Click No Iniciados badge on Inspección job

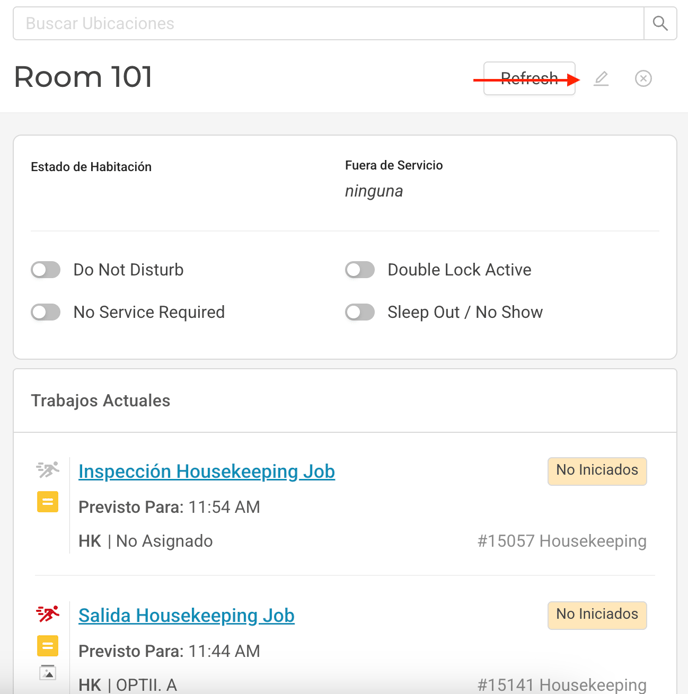pyautogui.click(x=597, y=471)
